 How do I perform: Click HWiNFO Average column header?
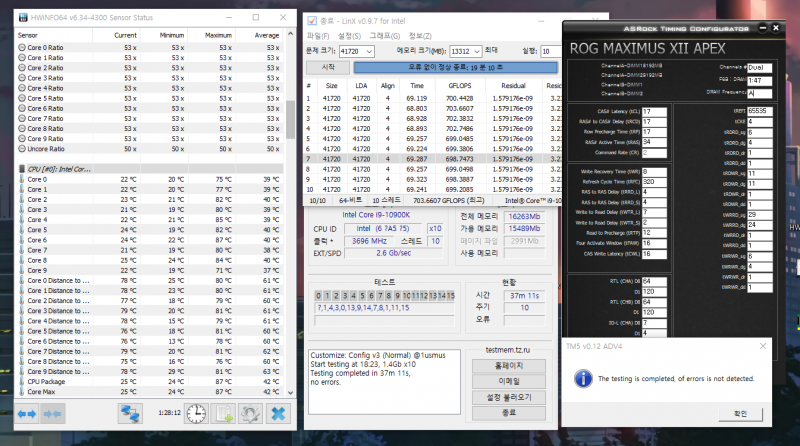(x=259, y=35)
